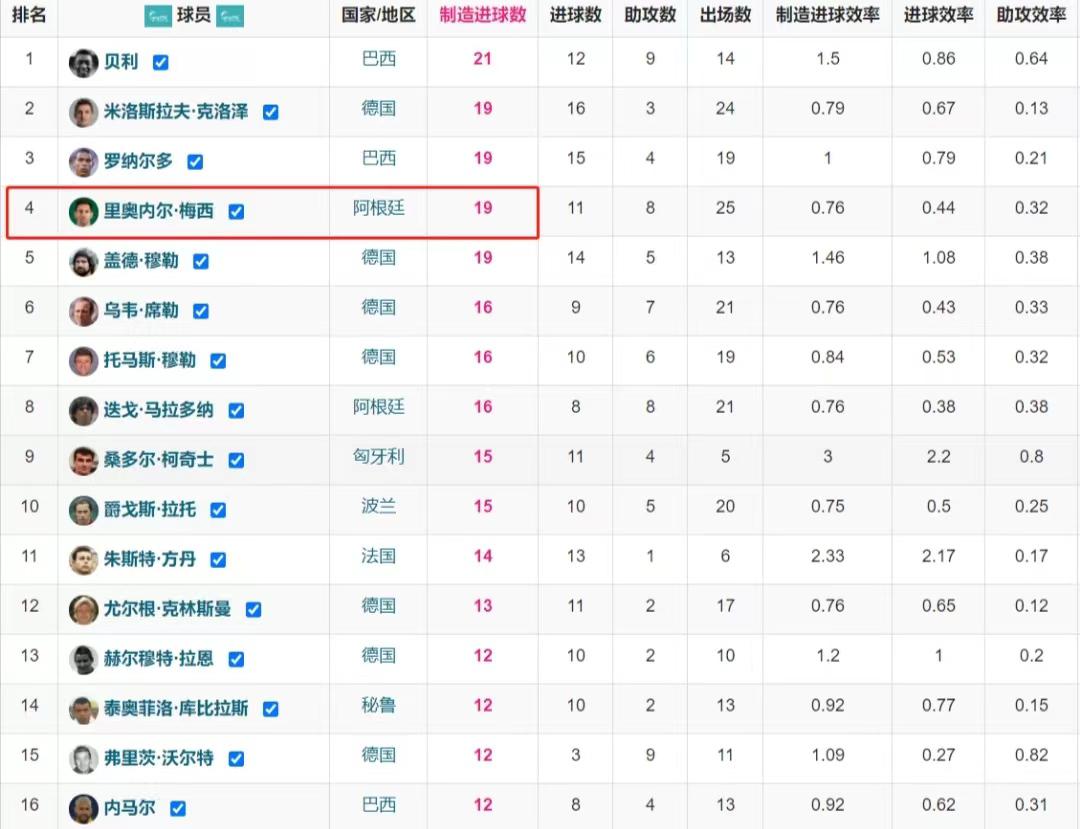This screenshot has height=829, width=1080.
Task: Open player link 迭戈·马拉多纳
Action: pyautogui.click(x=158, y=410)
